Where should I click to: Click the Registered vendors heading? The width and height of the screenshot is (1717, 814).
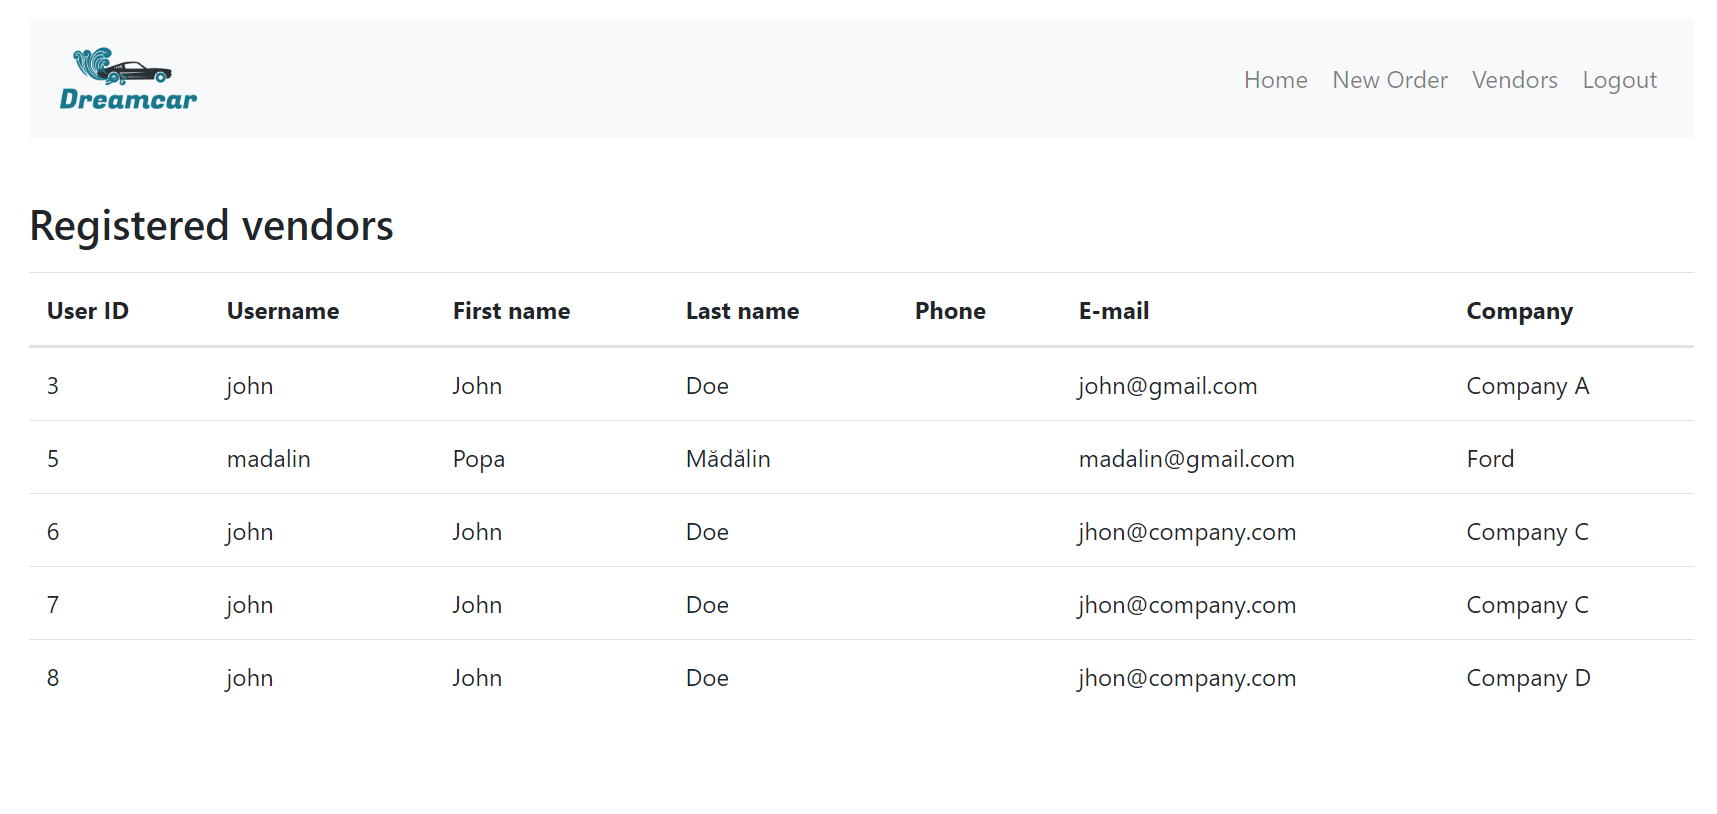coord(211,225)
